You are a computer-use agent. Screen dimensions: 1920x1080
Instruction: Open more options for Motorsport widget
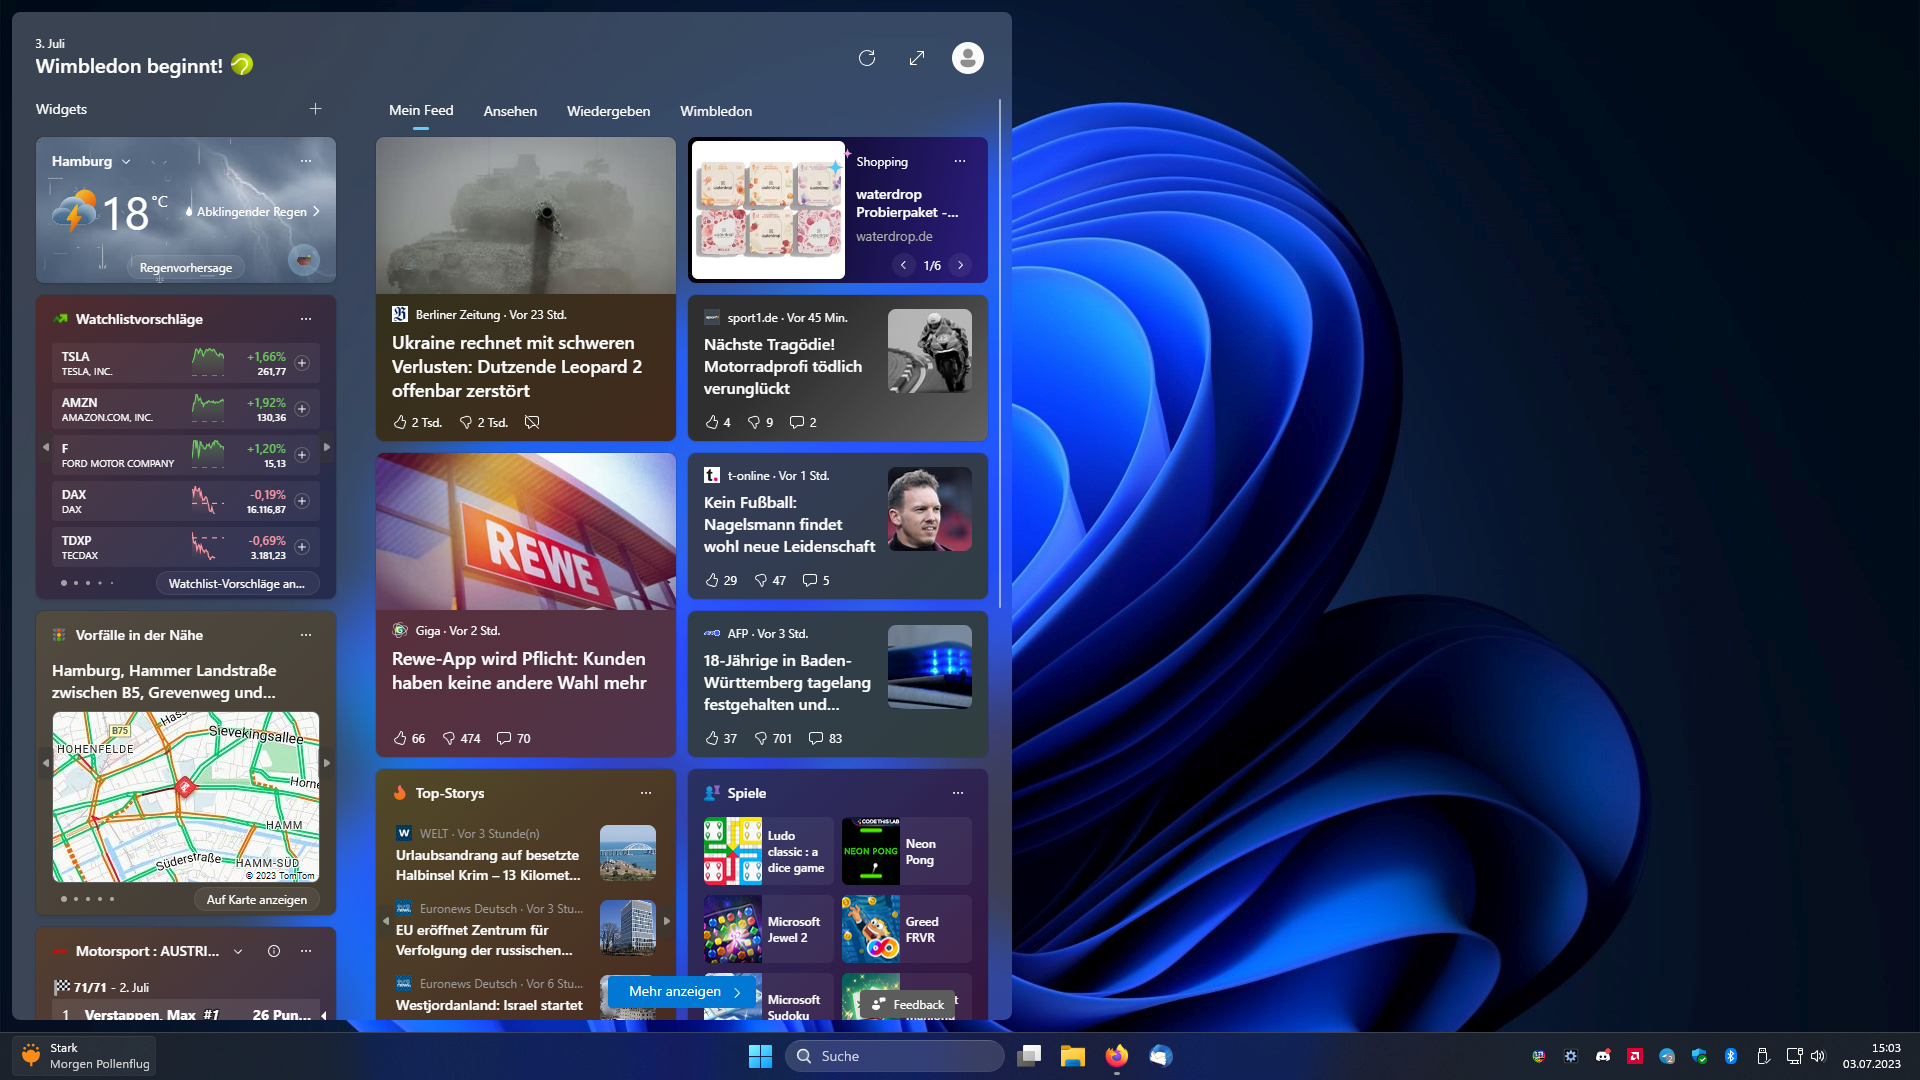[x=306, y=951]
